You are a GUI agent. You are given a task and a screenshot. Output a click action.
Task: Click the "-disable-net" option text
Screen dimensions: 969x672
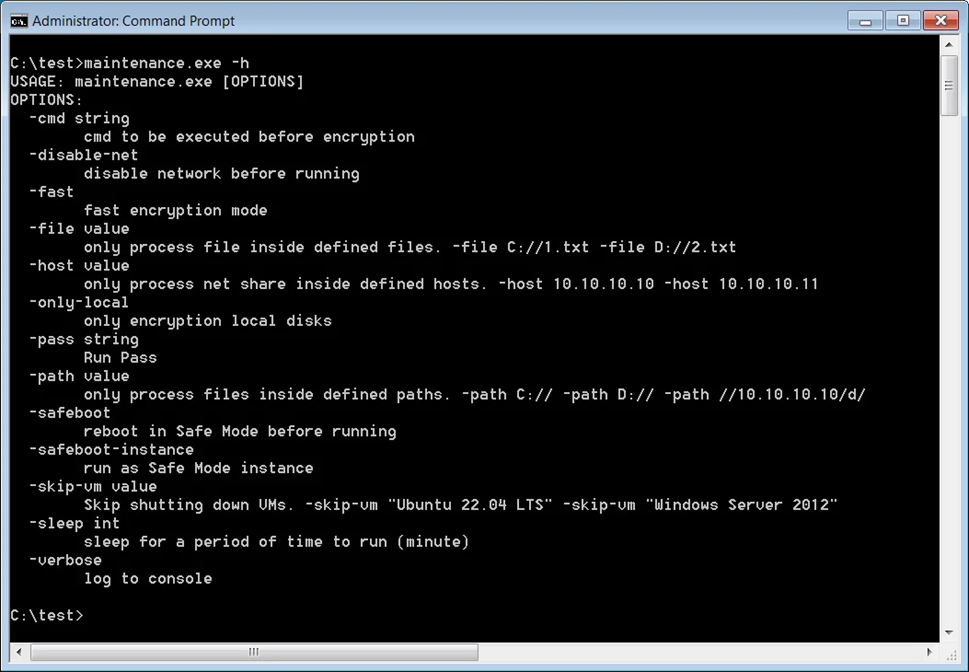pyautogui.click(x=83, y=155)
